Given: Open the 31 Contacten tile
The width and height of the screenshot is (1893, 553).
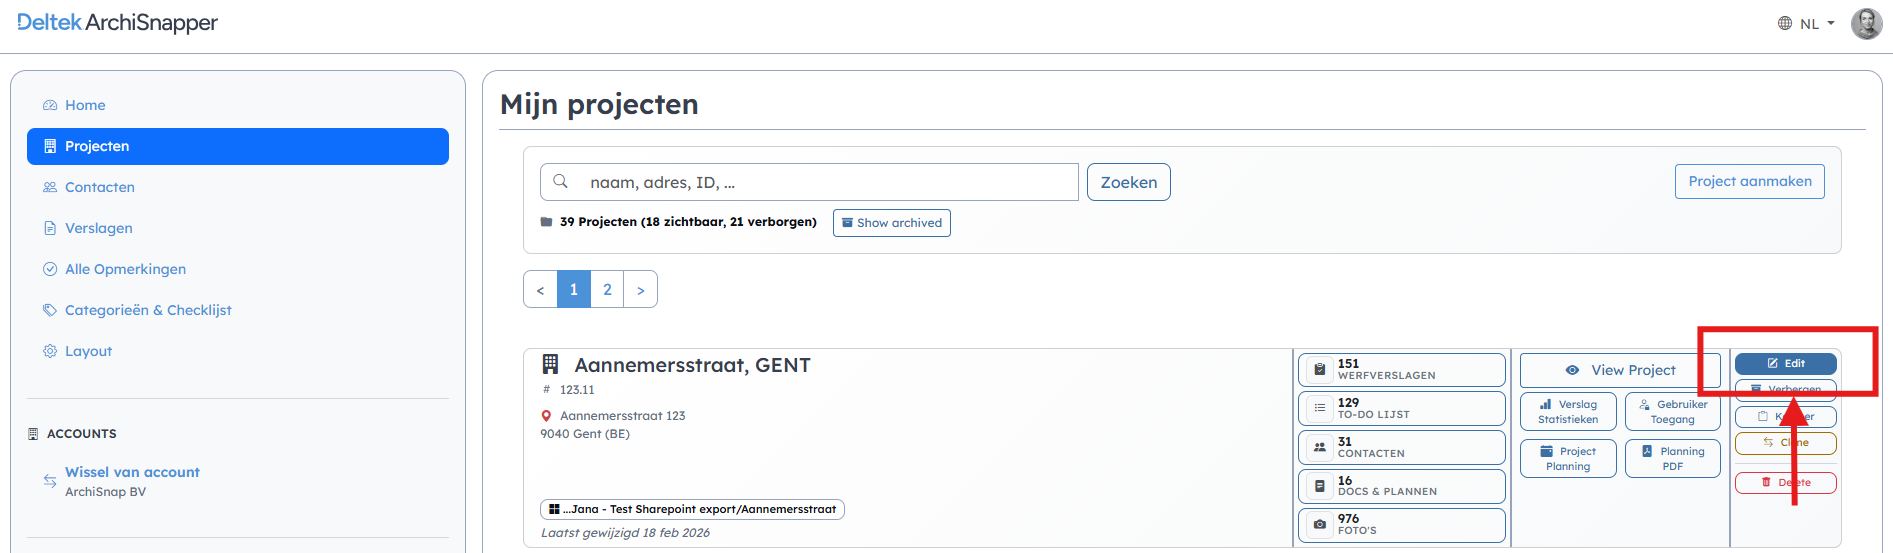Looking at the screenshot, I should (1402, 447).
